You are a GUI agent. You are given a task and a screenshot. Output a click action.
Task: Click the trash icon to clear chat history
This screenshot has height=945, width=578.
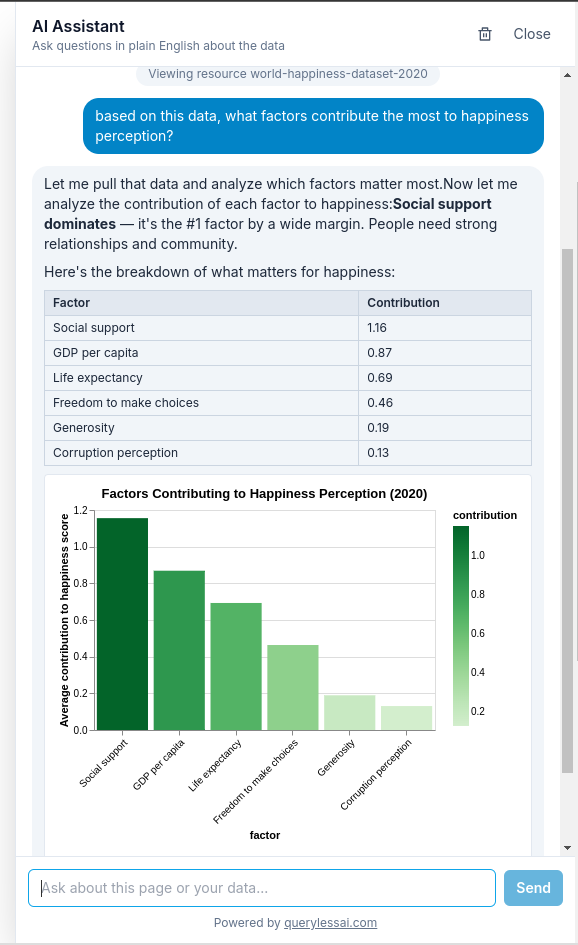point(485,33)
